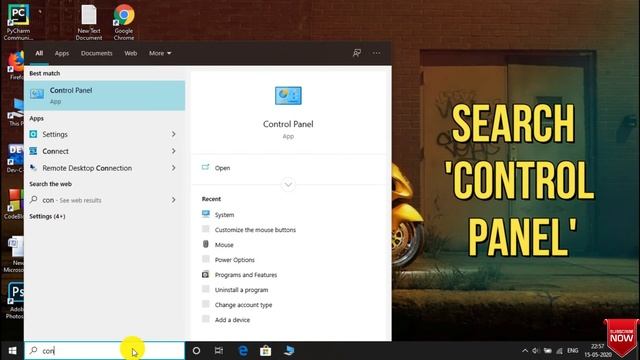Screen dimensions: 640x360
Task: Click the network icon in system tray
Action: [560, 351]
